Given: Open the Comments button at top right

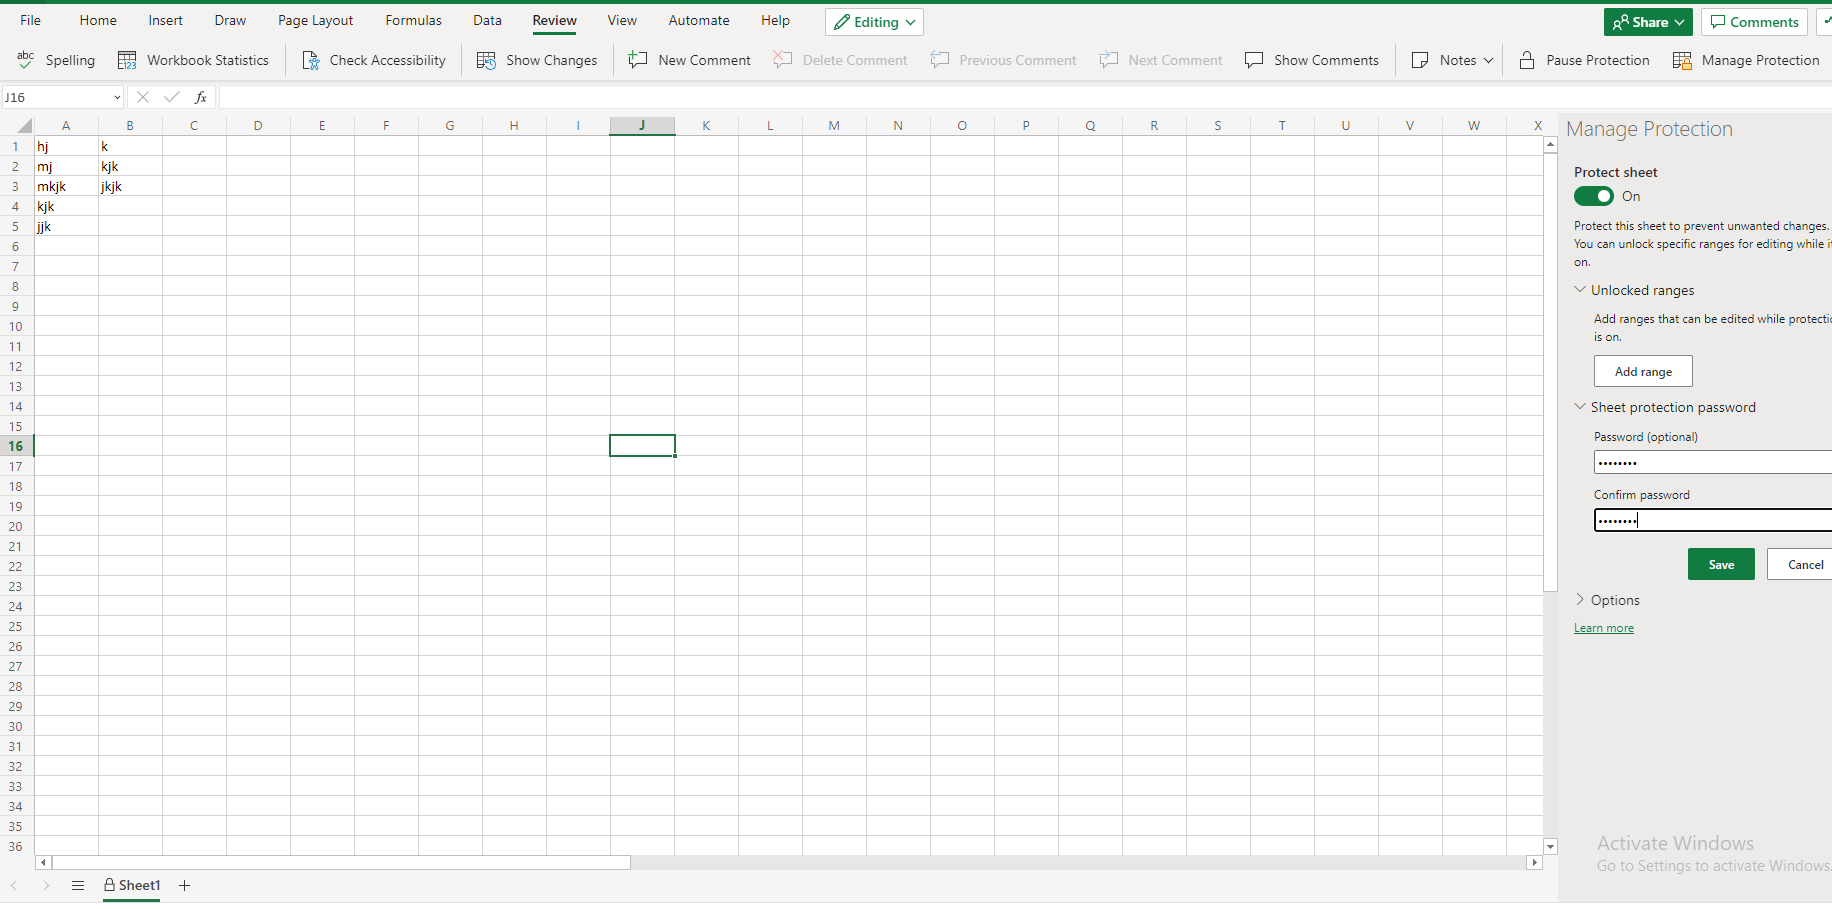Looking at the screenshot, I should [x=1755, y=22].
